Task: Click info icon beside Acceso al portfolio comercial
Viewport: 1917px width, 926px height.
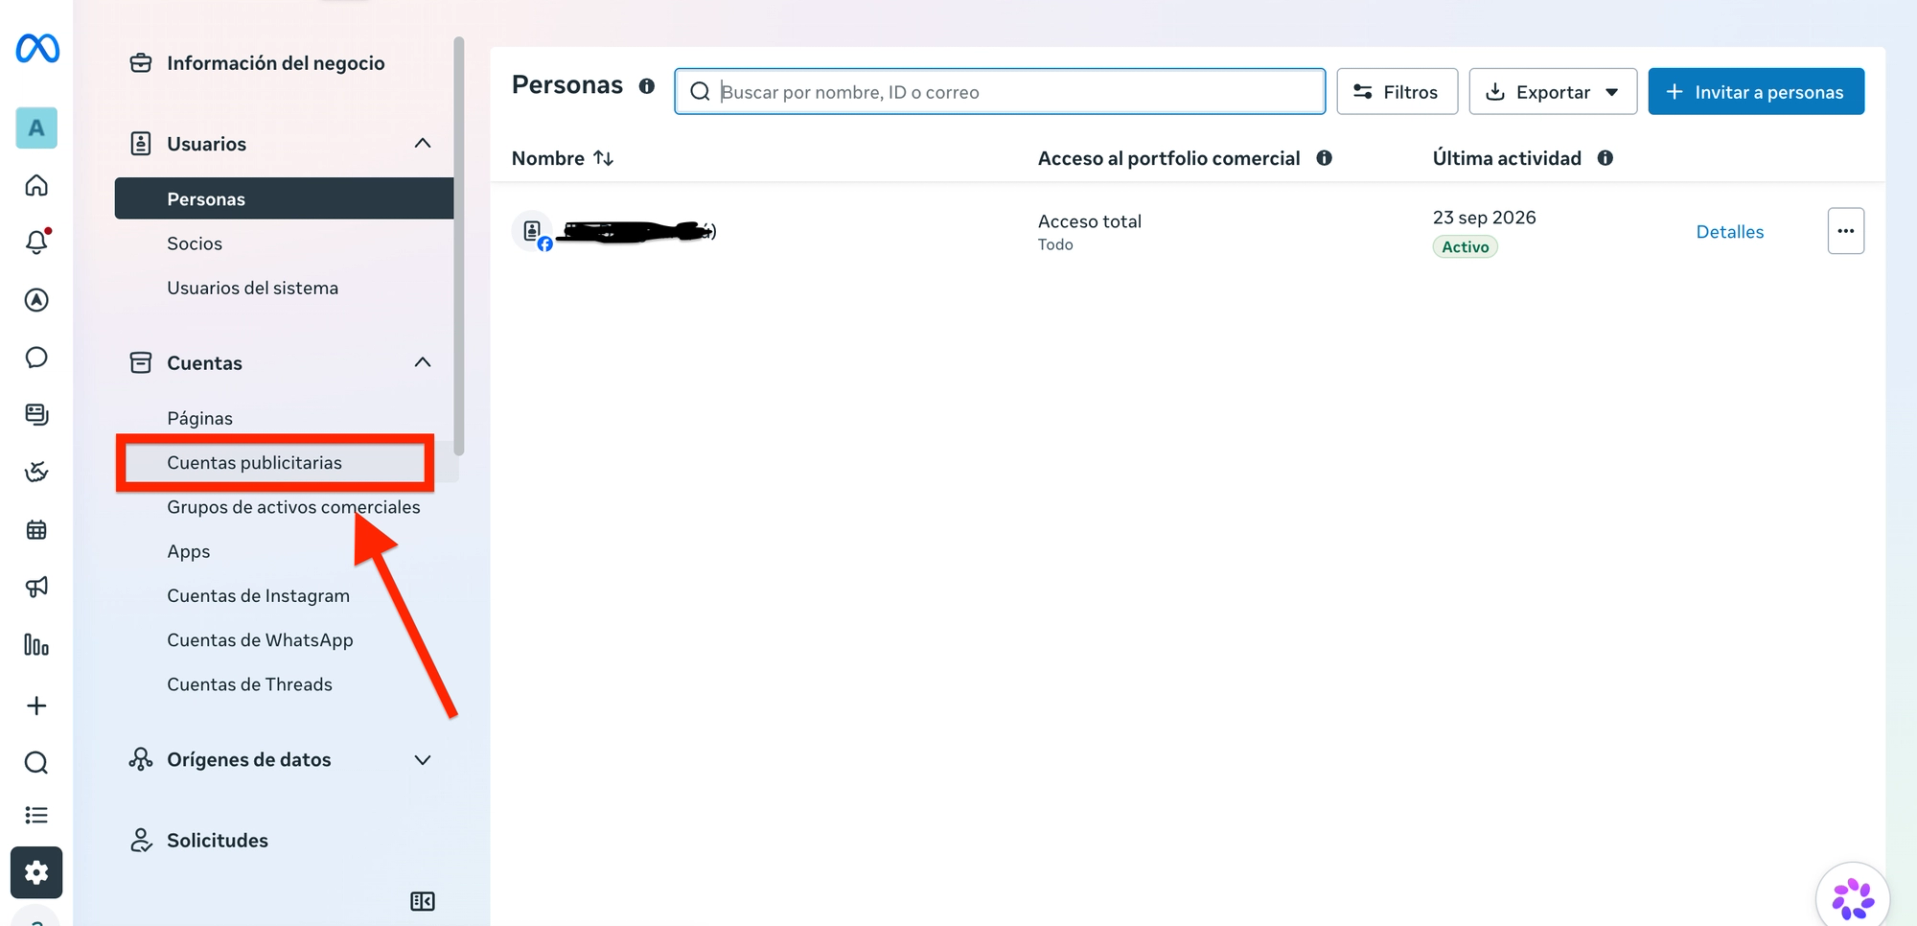Action: coord(1324,158)
